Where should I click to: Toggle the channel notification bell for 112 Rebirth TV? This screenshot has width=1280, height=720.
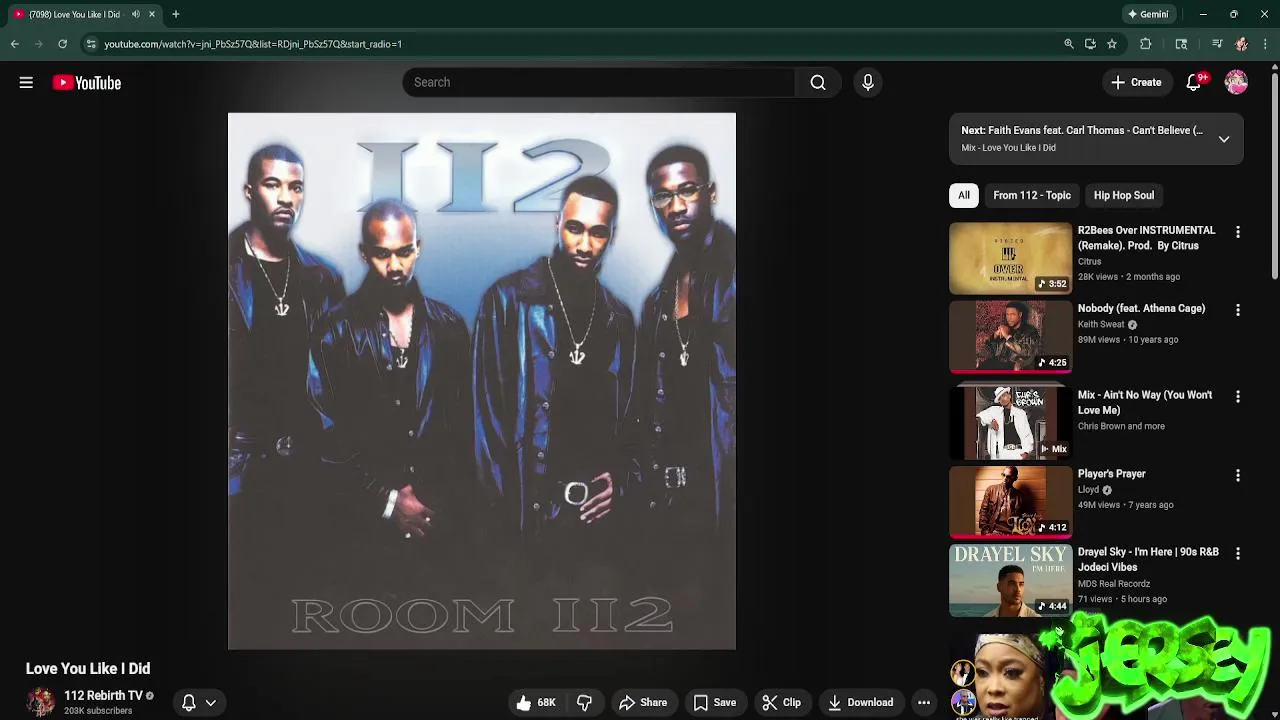[x=188, y=702]
